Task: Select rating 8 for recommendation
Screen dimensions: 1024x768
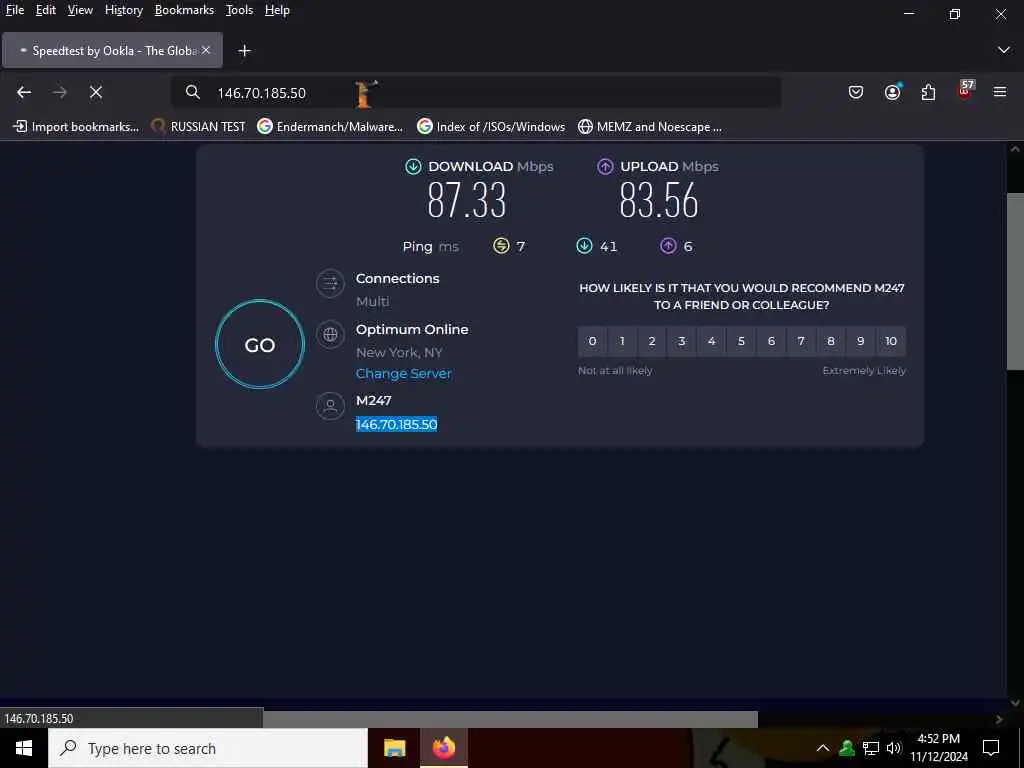Action: (x=831, y=341)
